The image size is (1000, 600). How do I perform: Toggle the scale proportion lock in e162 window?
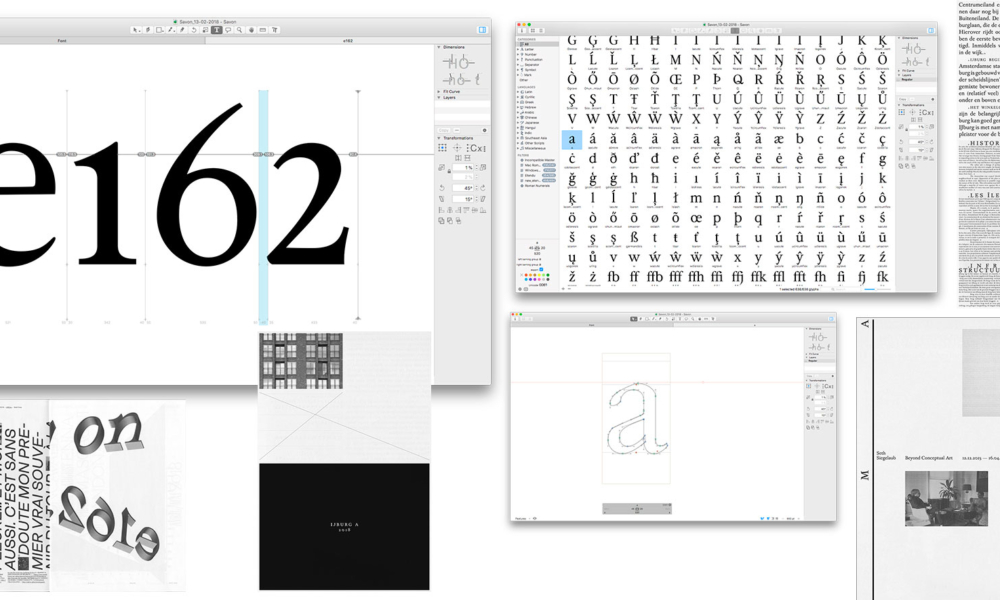click(x=449, y=172)
